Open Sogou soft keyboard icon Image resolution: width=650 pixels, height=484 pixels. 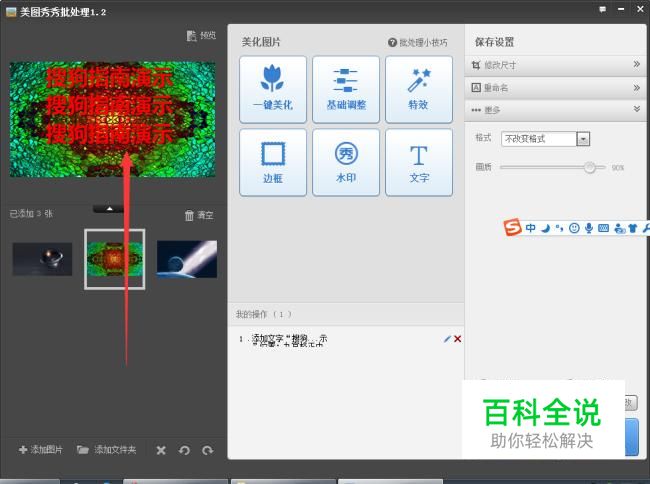pos(604,228)
